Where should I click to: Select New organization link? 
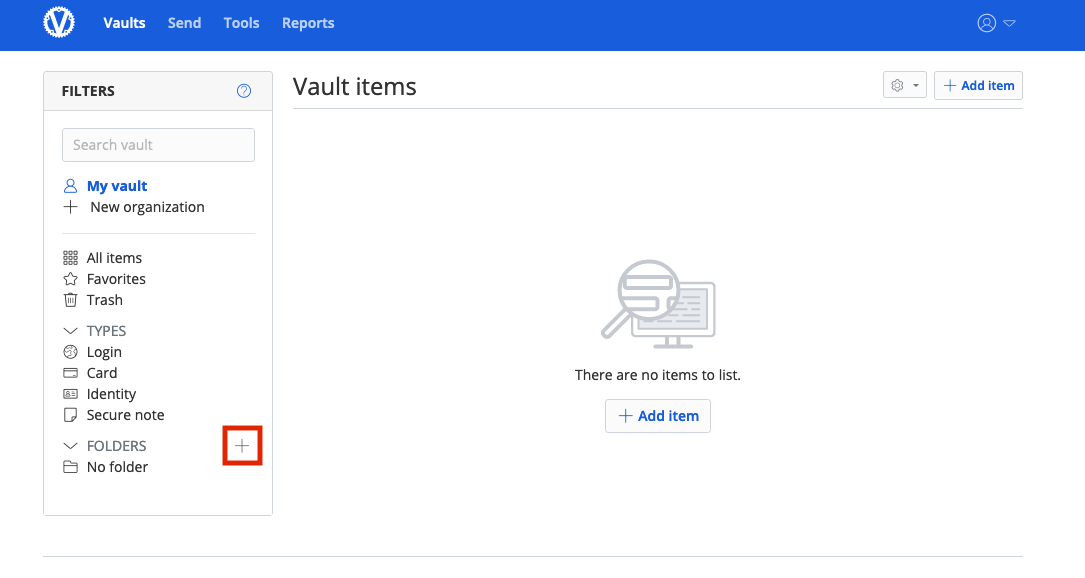[x=147, y=207]
